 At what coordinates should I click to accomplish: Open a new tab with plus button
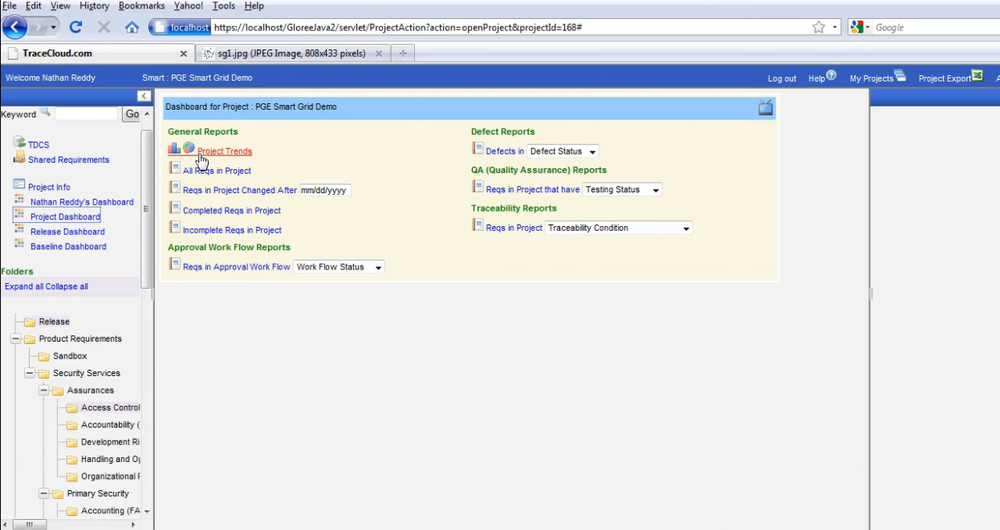tap(402, 54)
